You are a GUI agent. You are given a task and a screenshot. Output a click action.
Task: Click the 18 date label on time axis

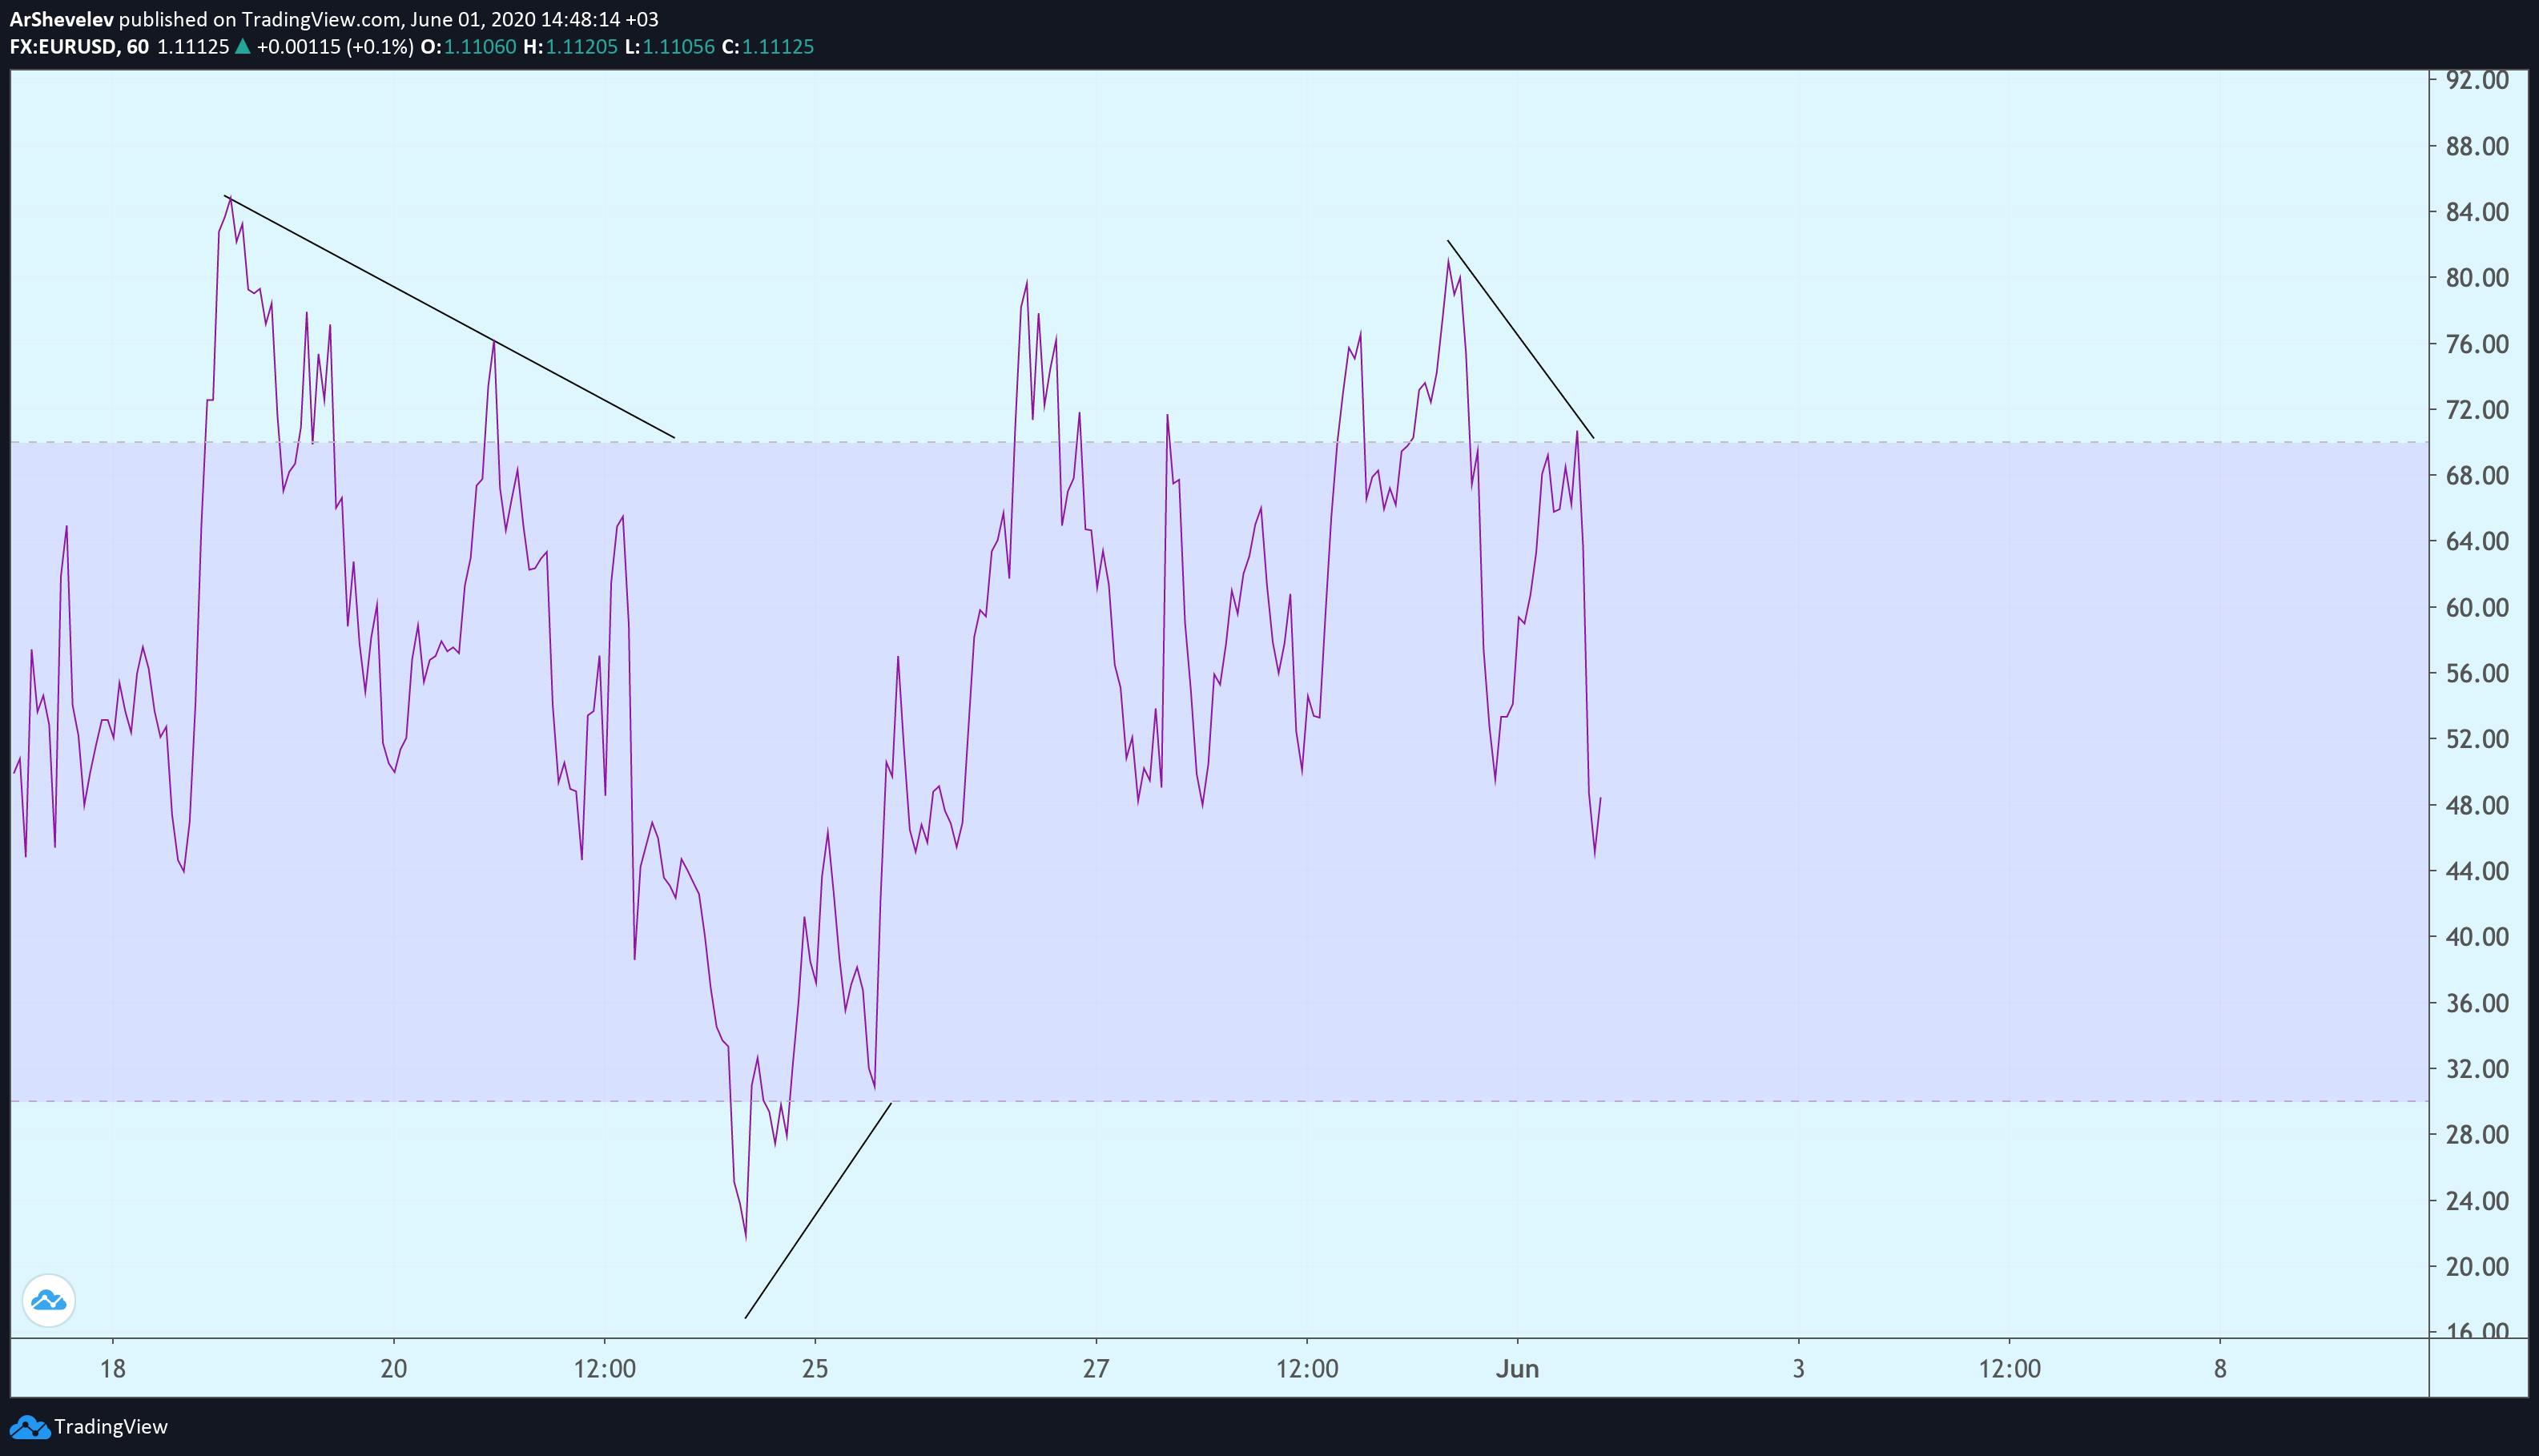[113, 1369]
